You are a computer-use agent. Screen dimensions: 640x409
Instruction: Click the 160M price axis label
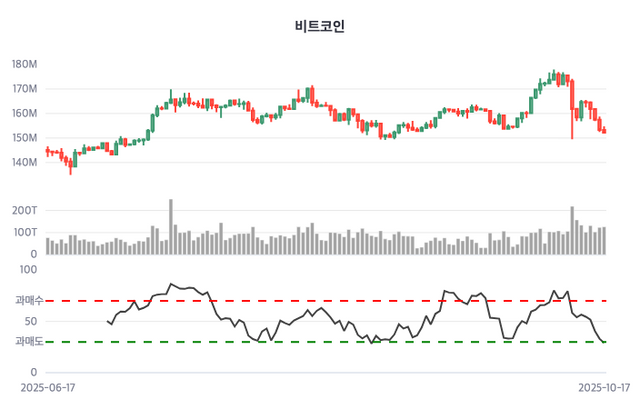point(24,113)
